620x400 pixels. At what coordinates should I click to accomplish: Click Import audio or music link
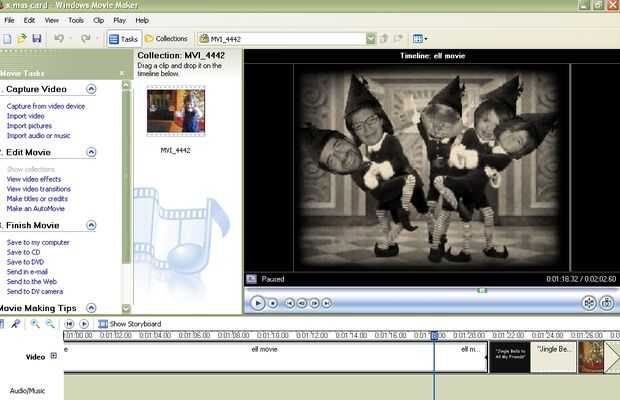click(38, 136)
